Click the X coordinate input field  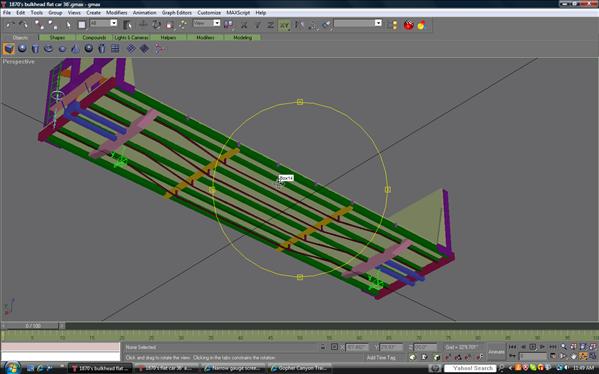tap(358, 347)
